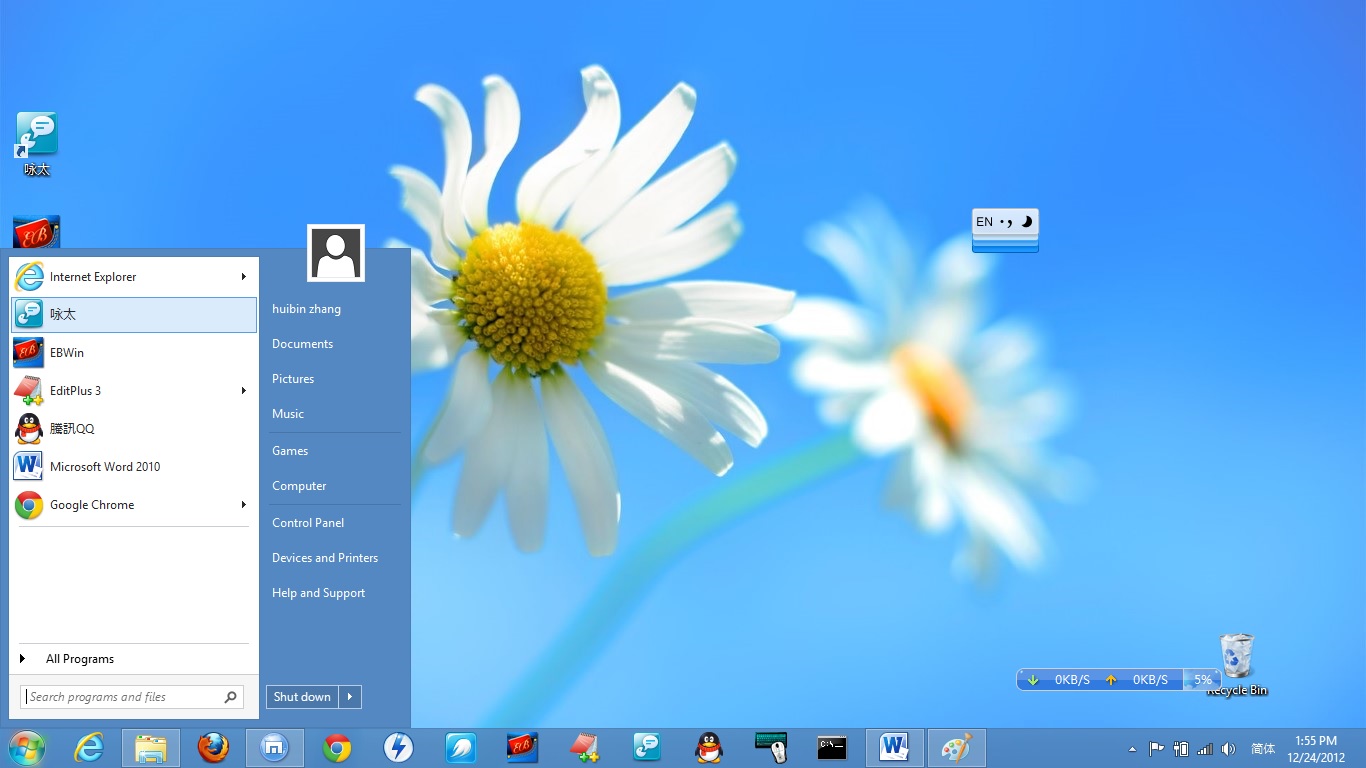Open Games link in Start menu
This screenshot has height=768, width=1366.
click(x=290, y=451)
